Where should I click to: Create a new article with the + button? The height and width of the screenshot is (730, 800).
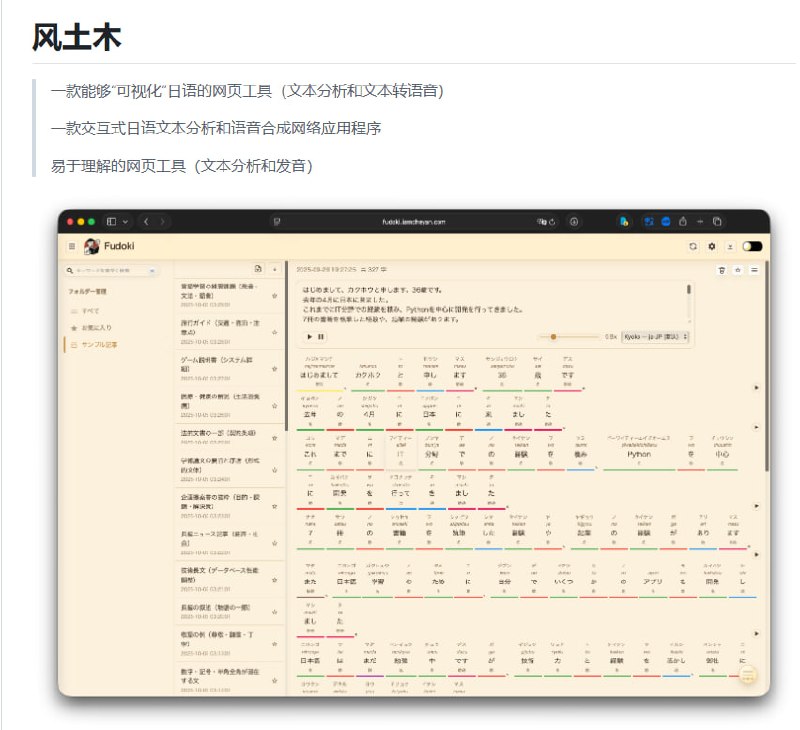(275, 270)
